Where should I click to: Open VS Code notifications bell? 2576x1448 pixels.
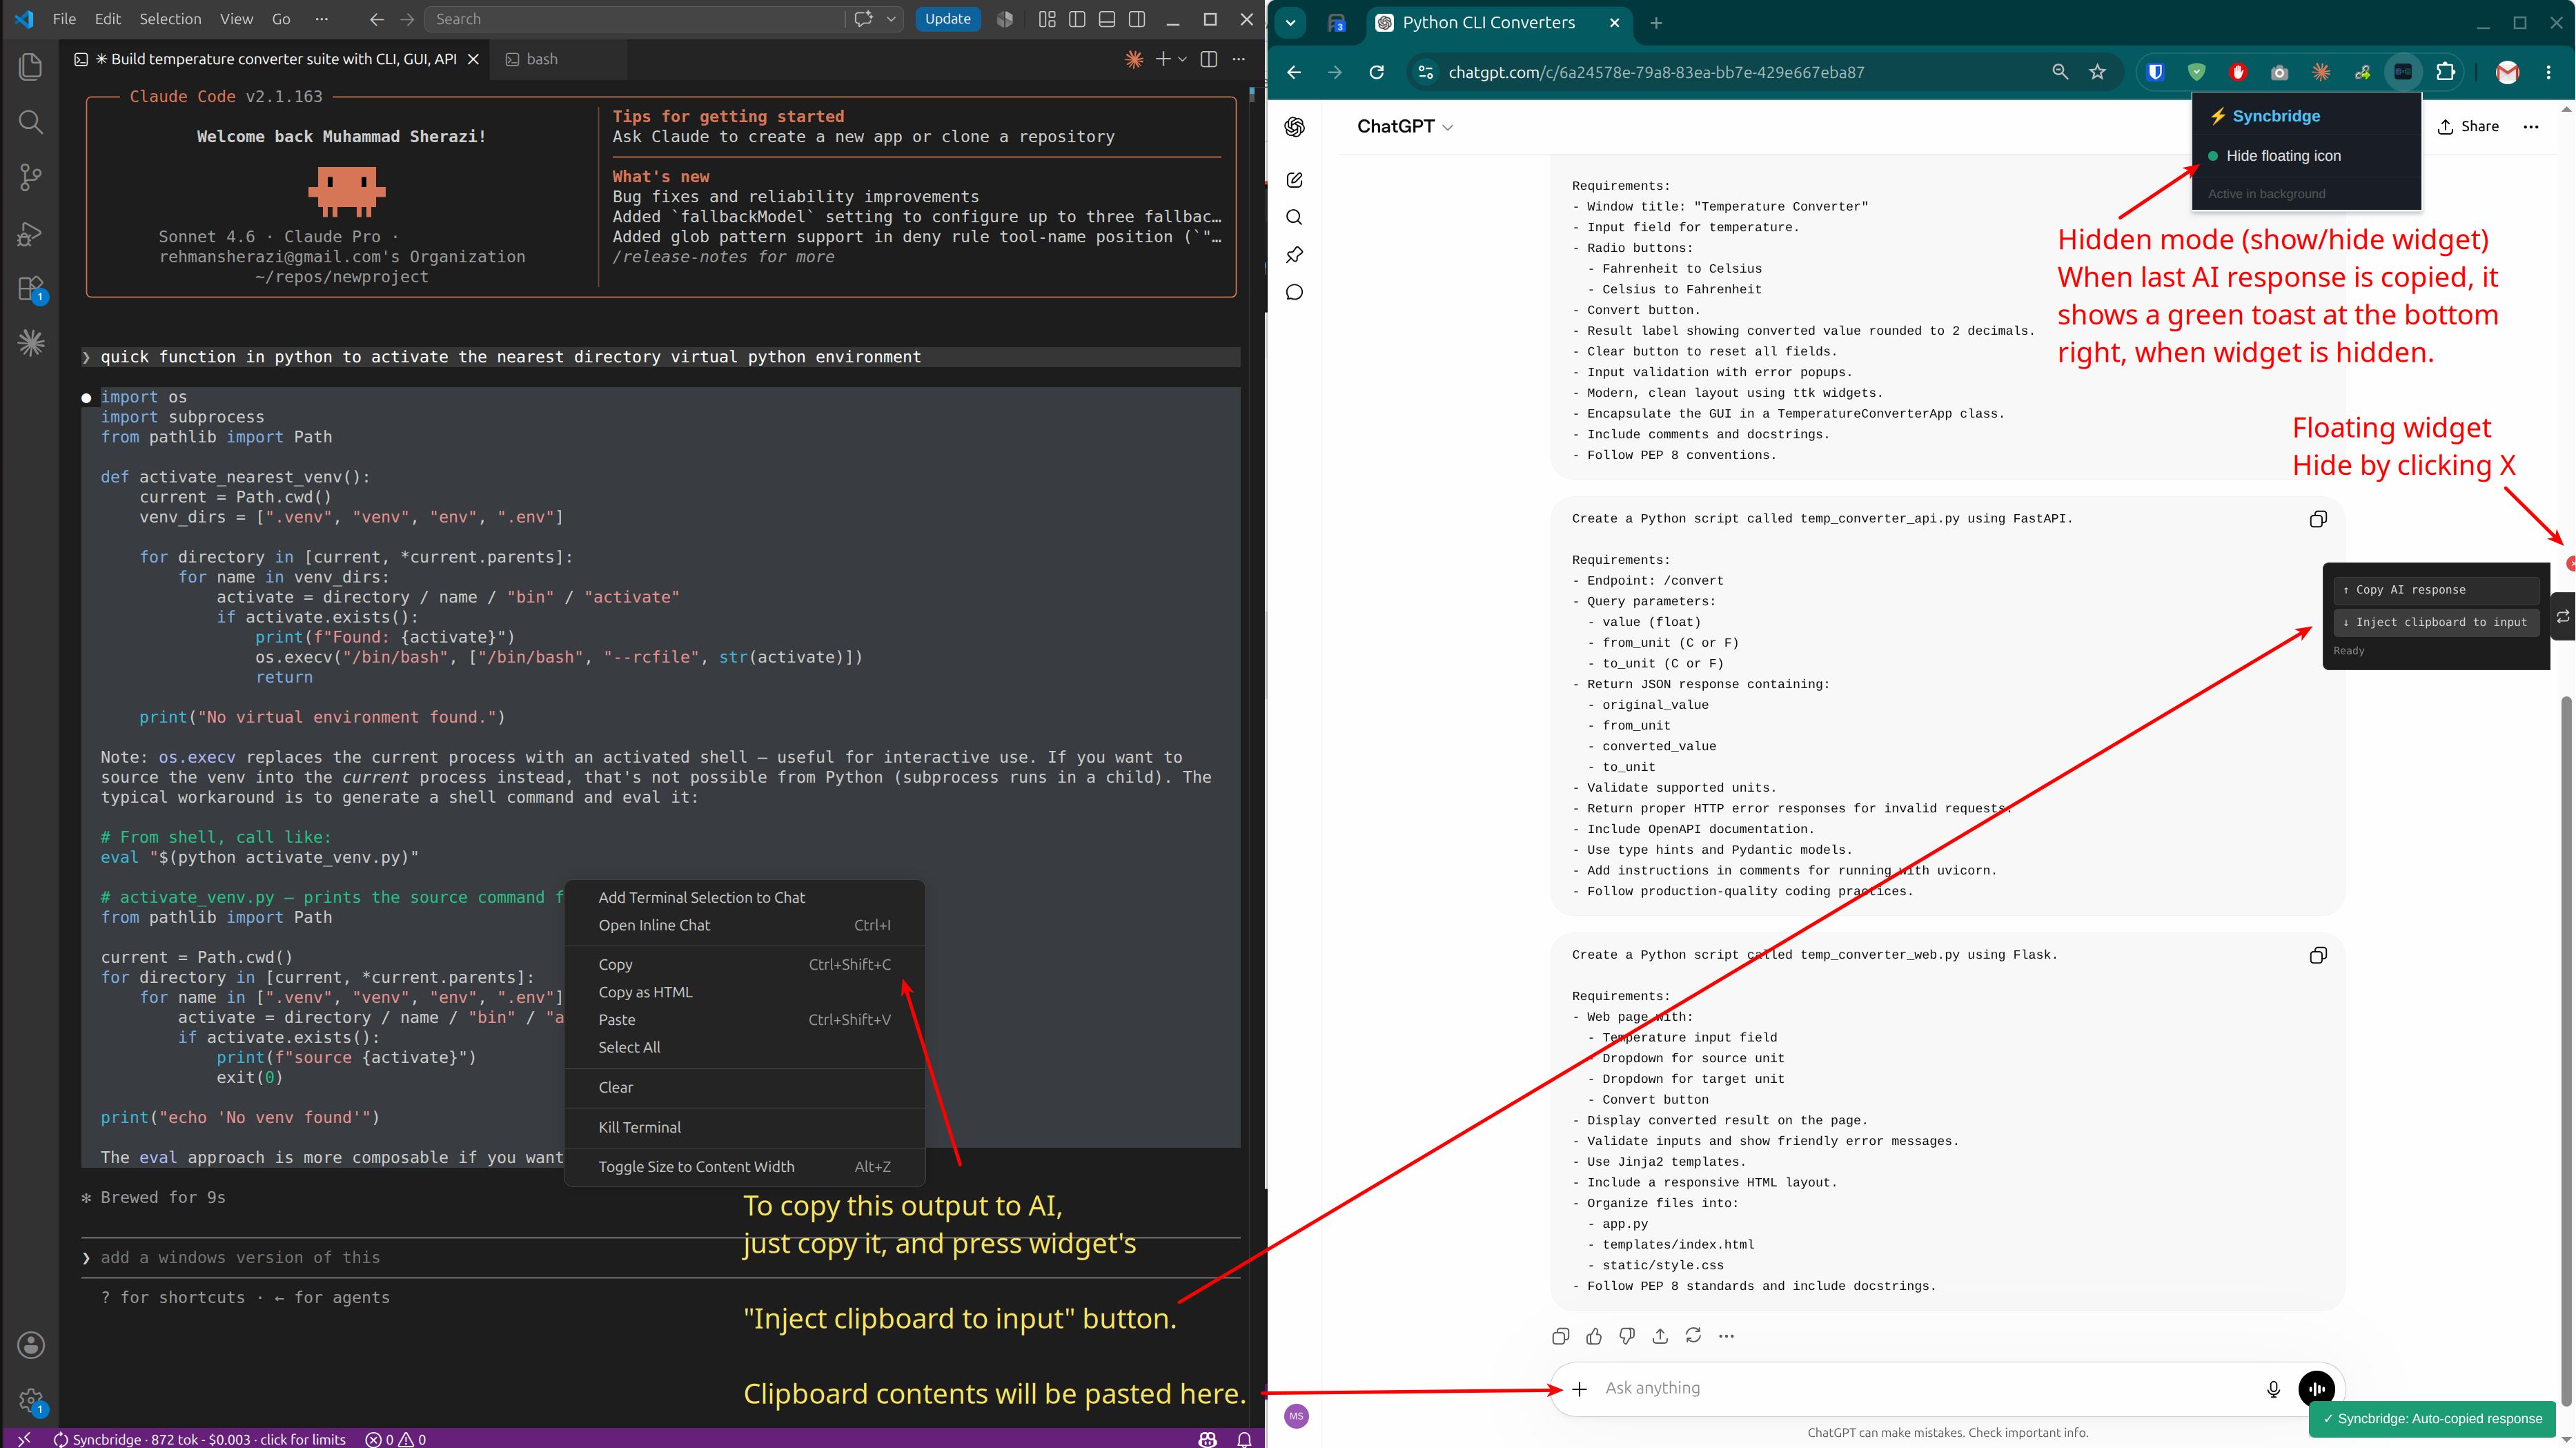[1244, 1439]
